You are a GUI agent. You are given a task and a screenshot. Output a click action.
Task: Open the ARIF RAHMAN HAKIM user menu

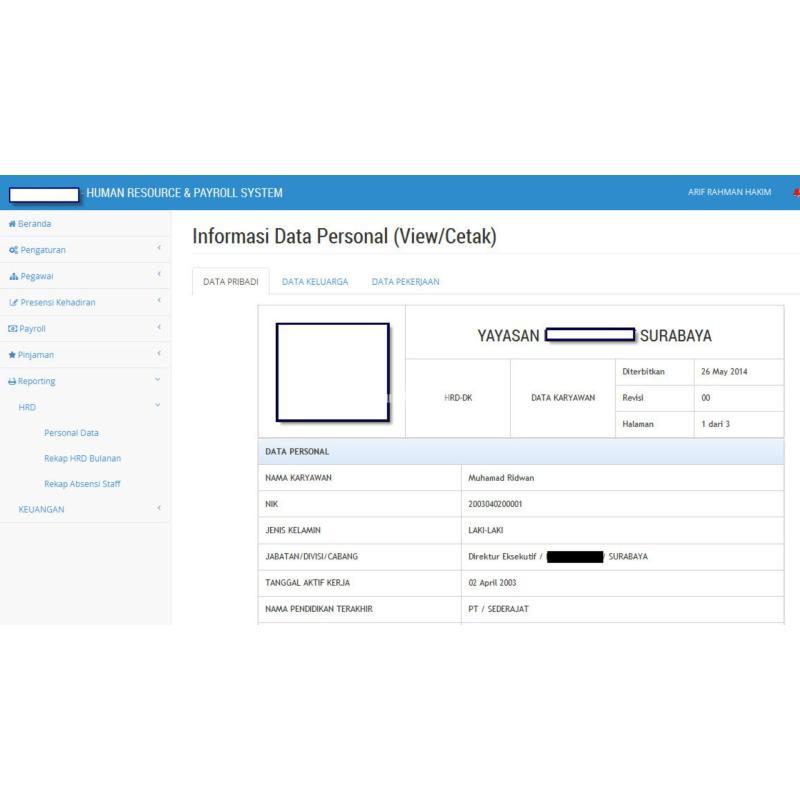coord(729,192)
